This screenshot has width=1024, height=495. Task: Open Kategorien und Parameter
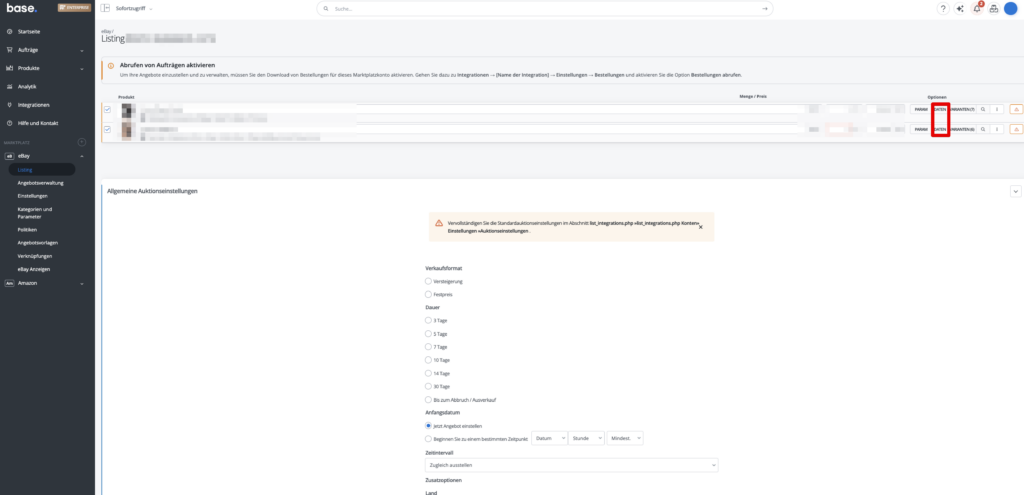(35, 213)
